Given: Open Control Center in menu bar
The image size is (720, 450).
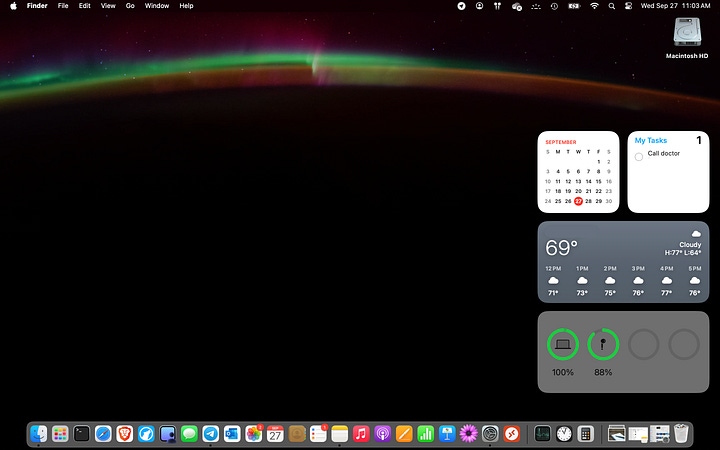Looking at the screenshot, I should [x=629, y=6].
